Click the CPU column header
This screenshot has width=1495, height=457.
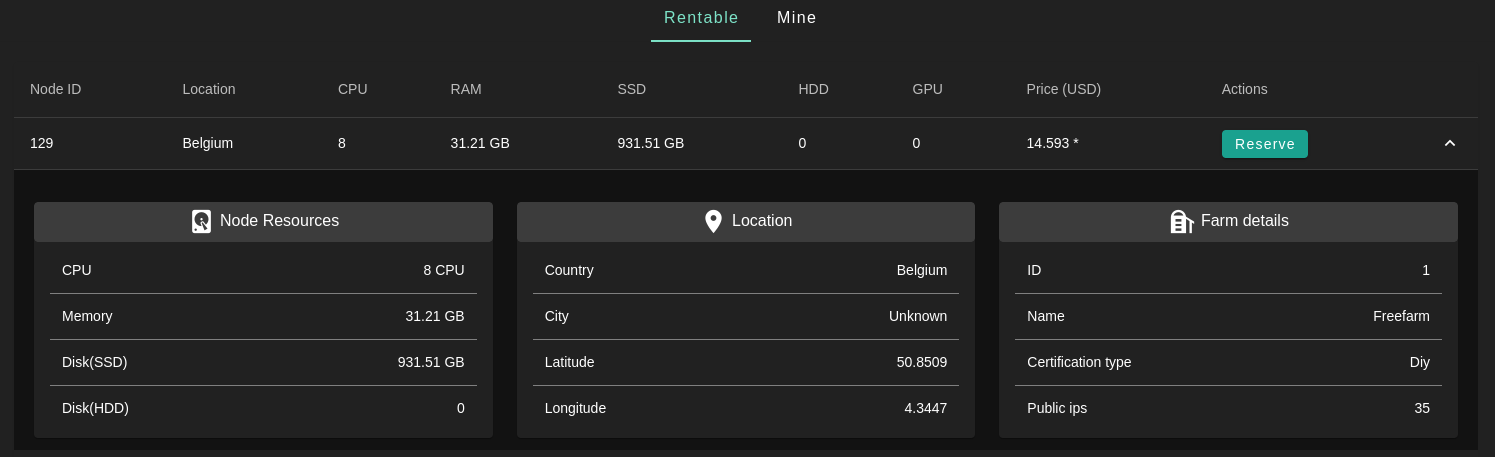point(353,89)
